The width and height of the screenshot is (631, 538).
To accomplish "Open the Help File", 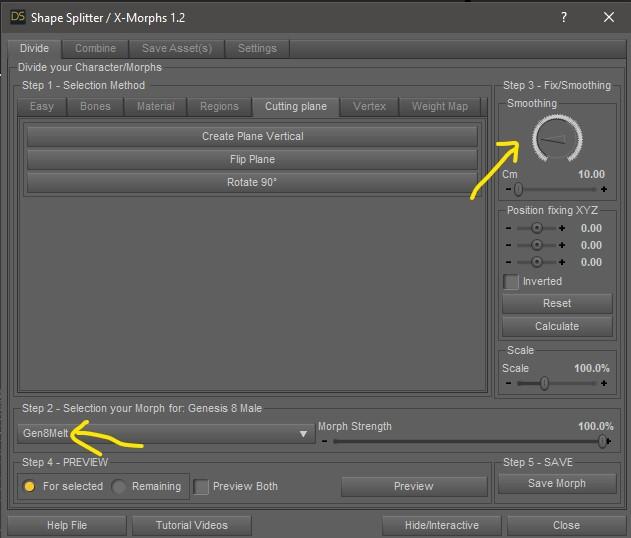I will [67, 526].
